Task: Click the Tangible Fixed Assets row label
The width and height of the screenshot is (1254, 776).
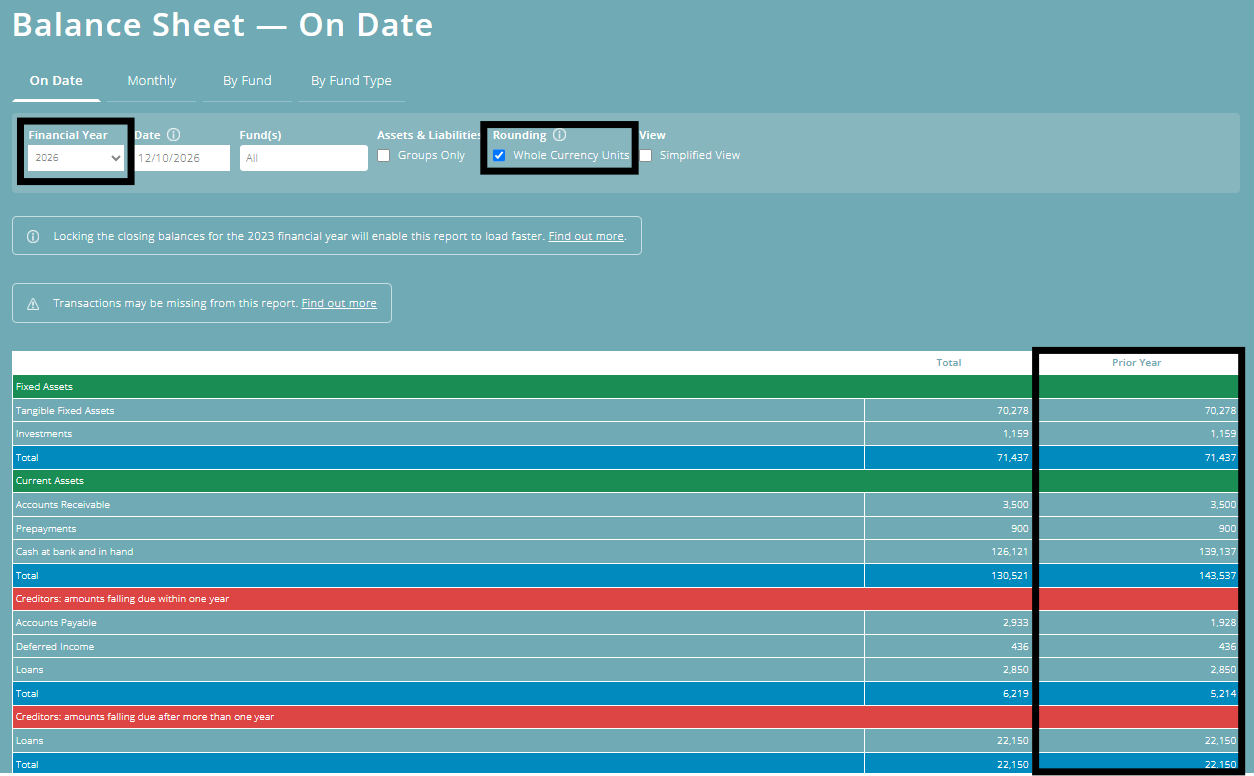Action: click(x=65, y=411)
